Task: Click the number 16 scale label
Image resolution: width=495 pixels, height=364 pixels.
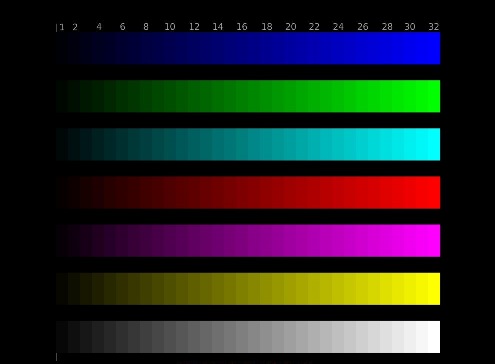Action: [x=242, y=27]
